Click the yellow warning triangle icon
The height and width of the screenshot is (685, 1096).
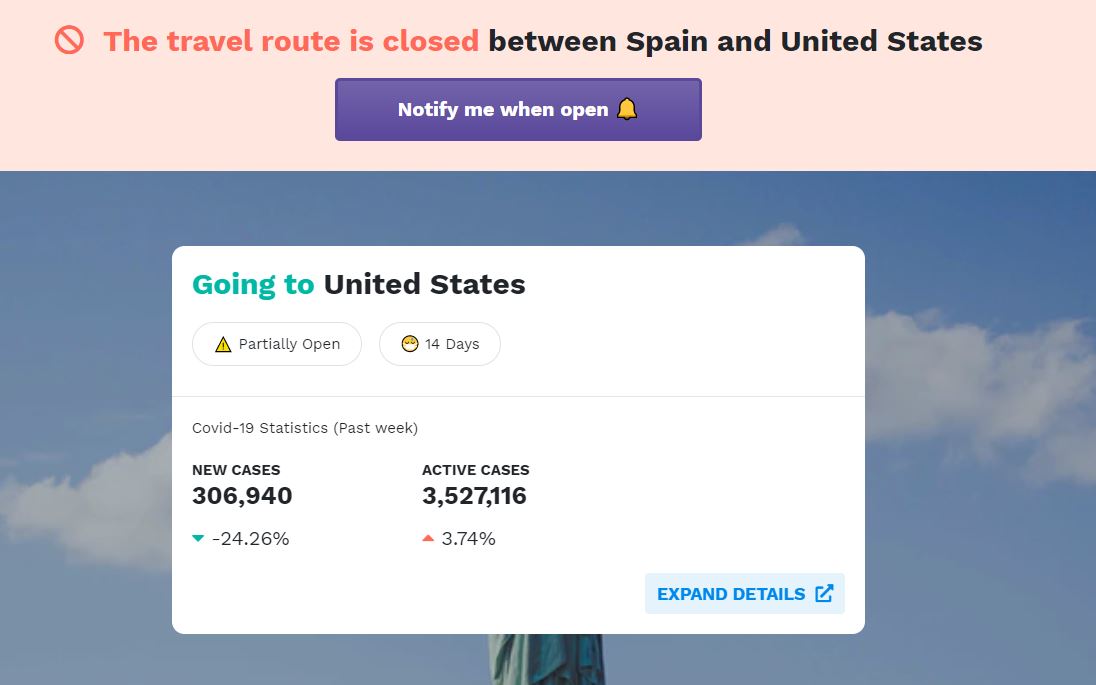coord(223,345)
